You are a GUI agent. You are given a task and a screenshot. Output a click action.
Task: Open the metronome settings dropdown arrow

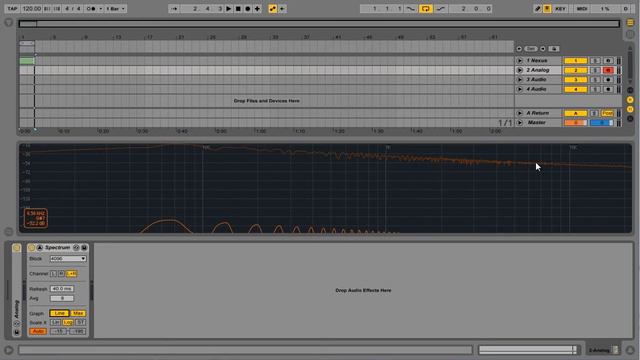click(x=101, y=9)
